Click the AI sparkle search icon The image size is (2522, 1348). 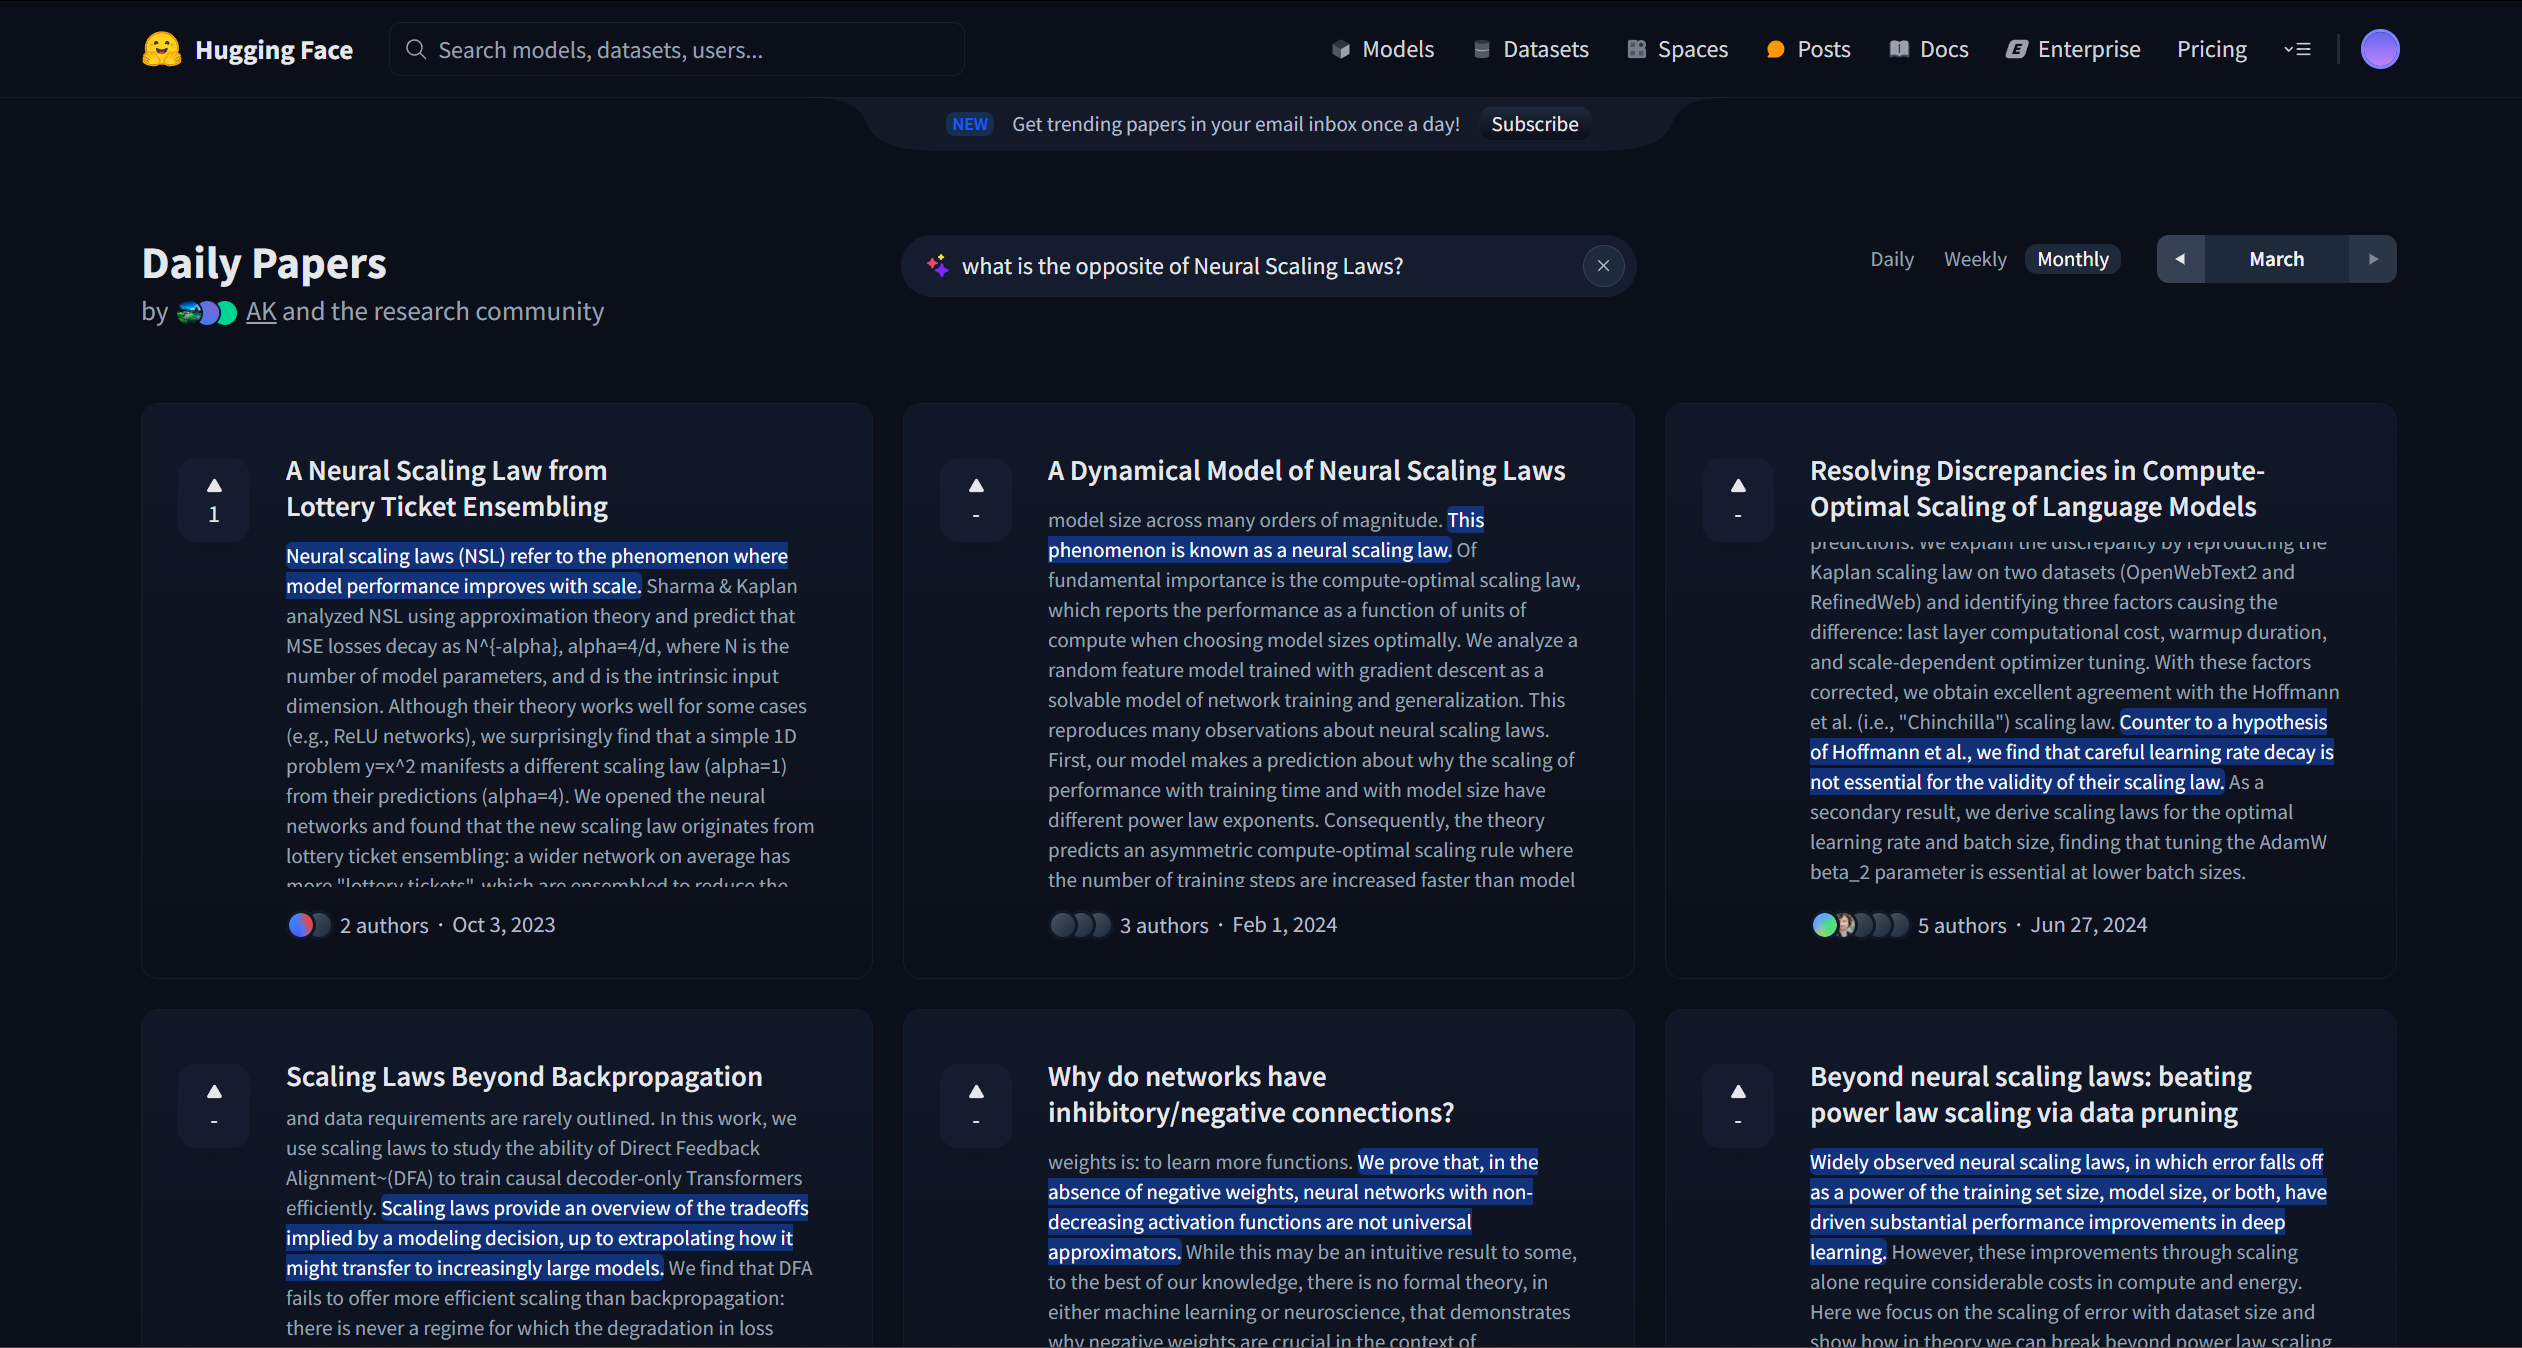(937, 266)
